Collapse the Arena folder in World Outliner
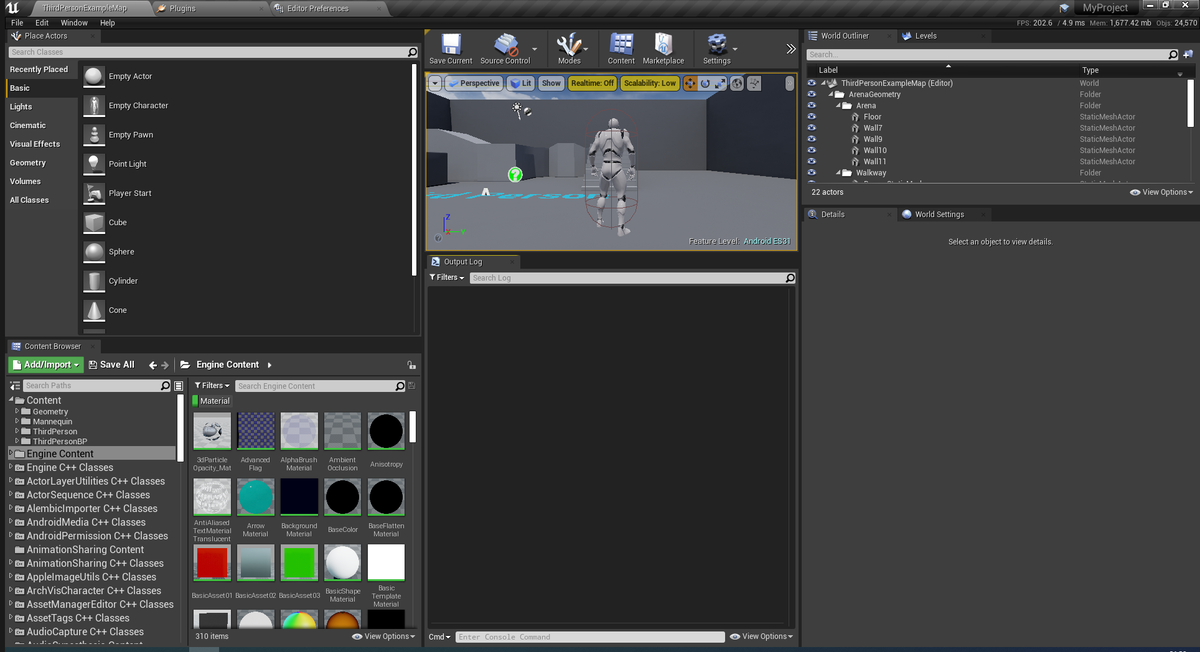 [838, 105]
